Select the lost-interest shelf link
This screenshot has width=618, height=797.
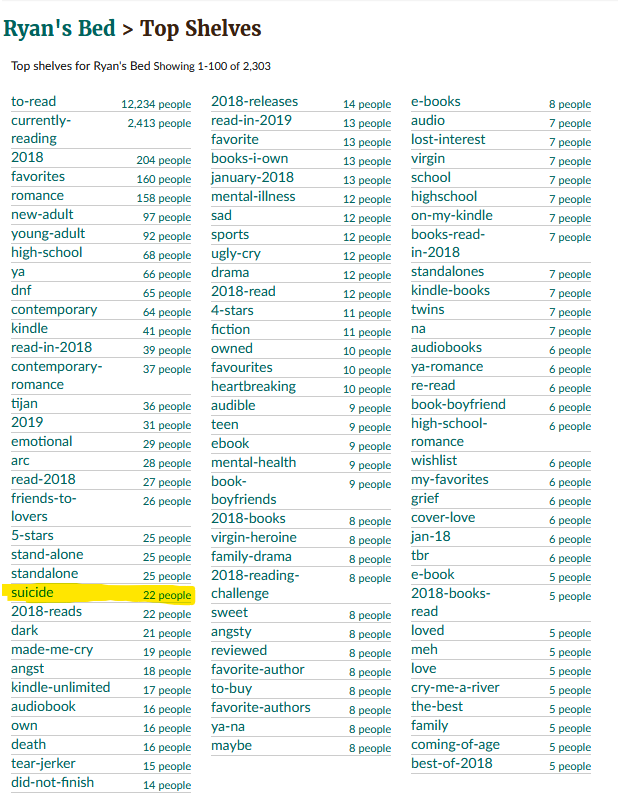(448, 140)
